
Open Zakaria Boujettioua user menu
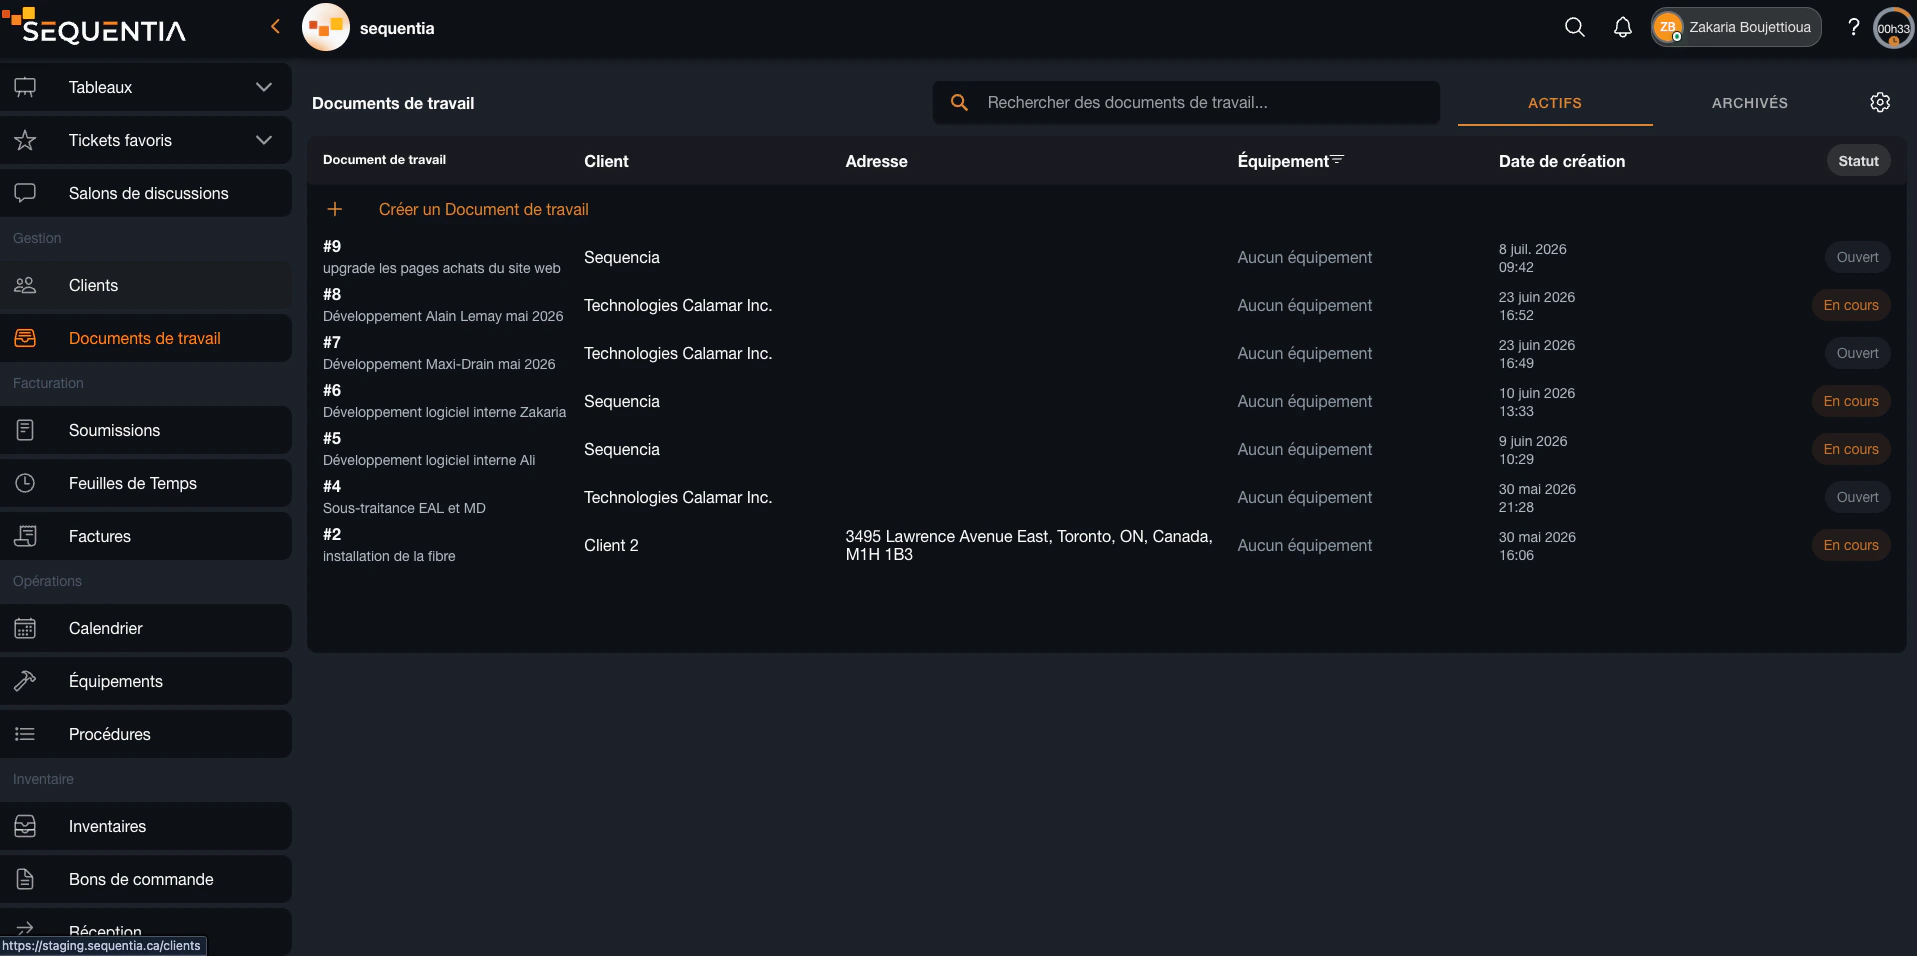point(1736,27)
